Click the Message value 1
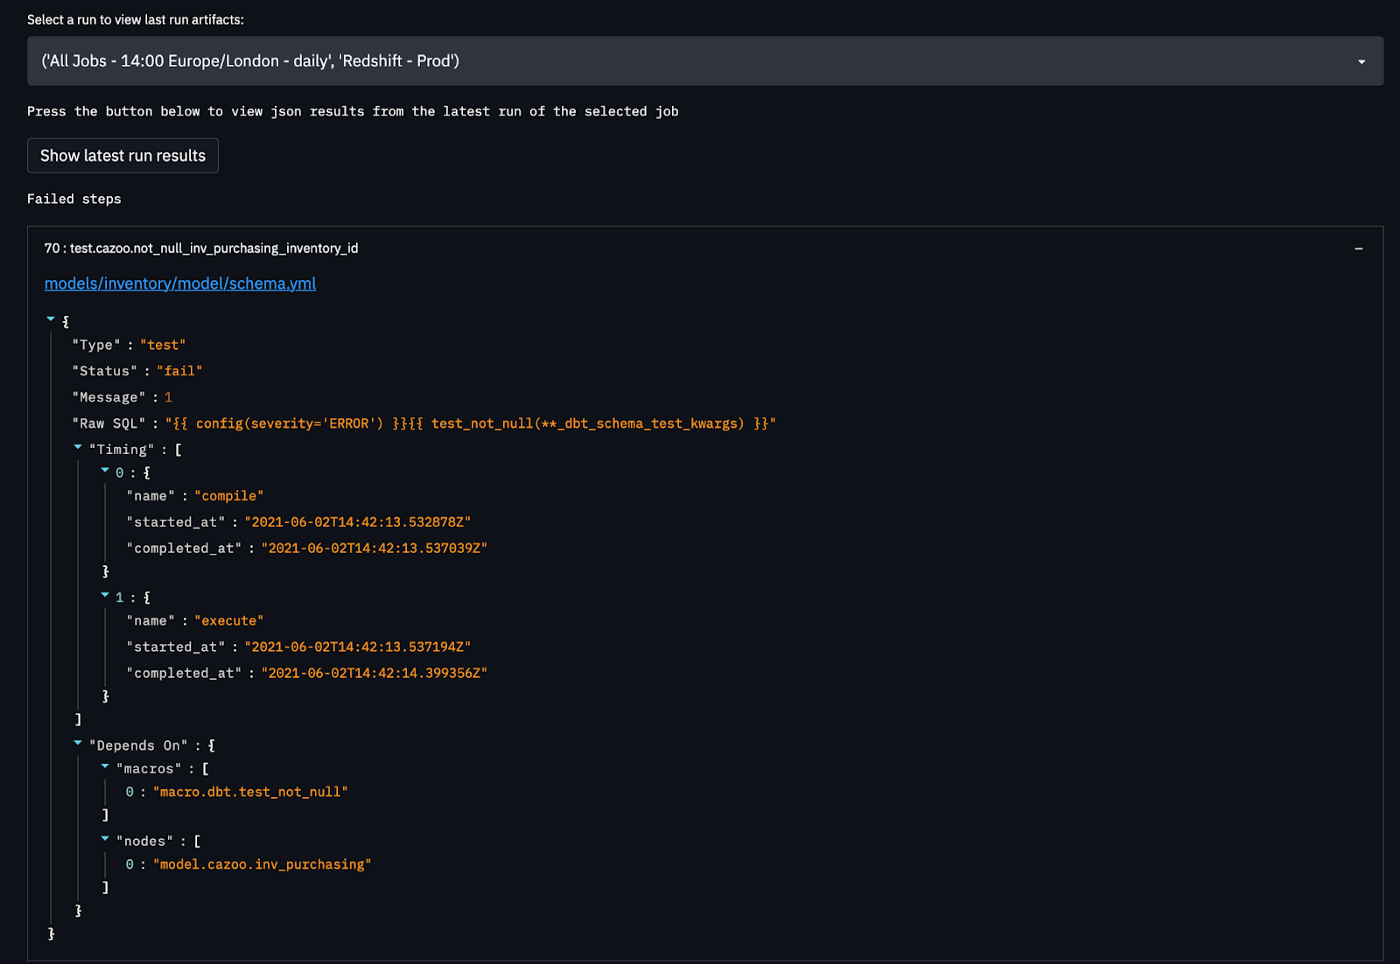The height and width of the screenshot is (964, 1400). coord(168,398)
